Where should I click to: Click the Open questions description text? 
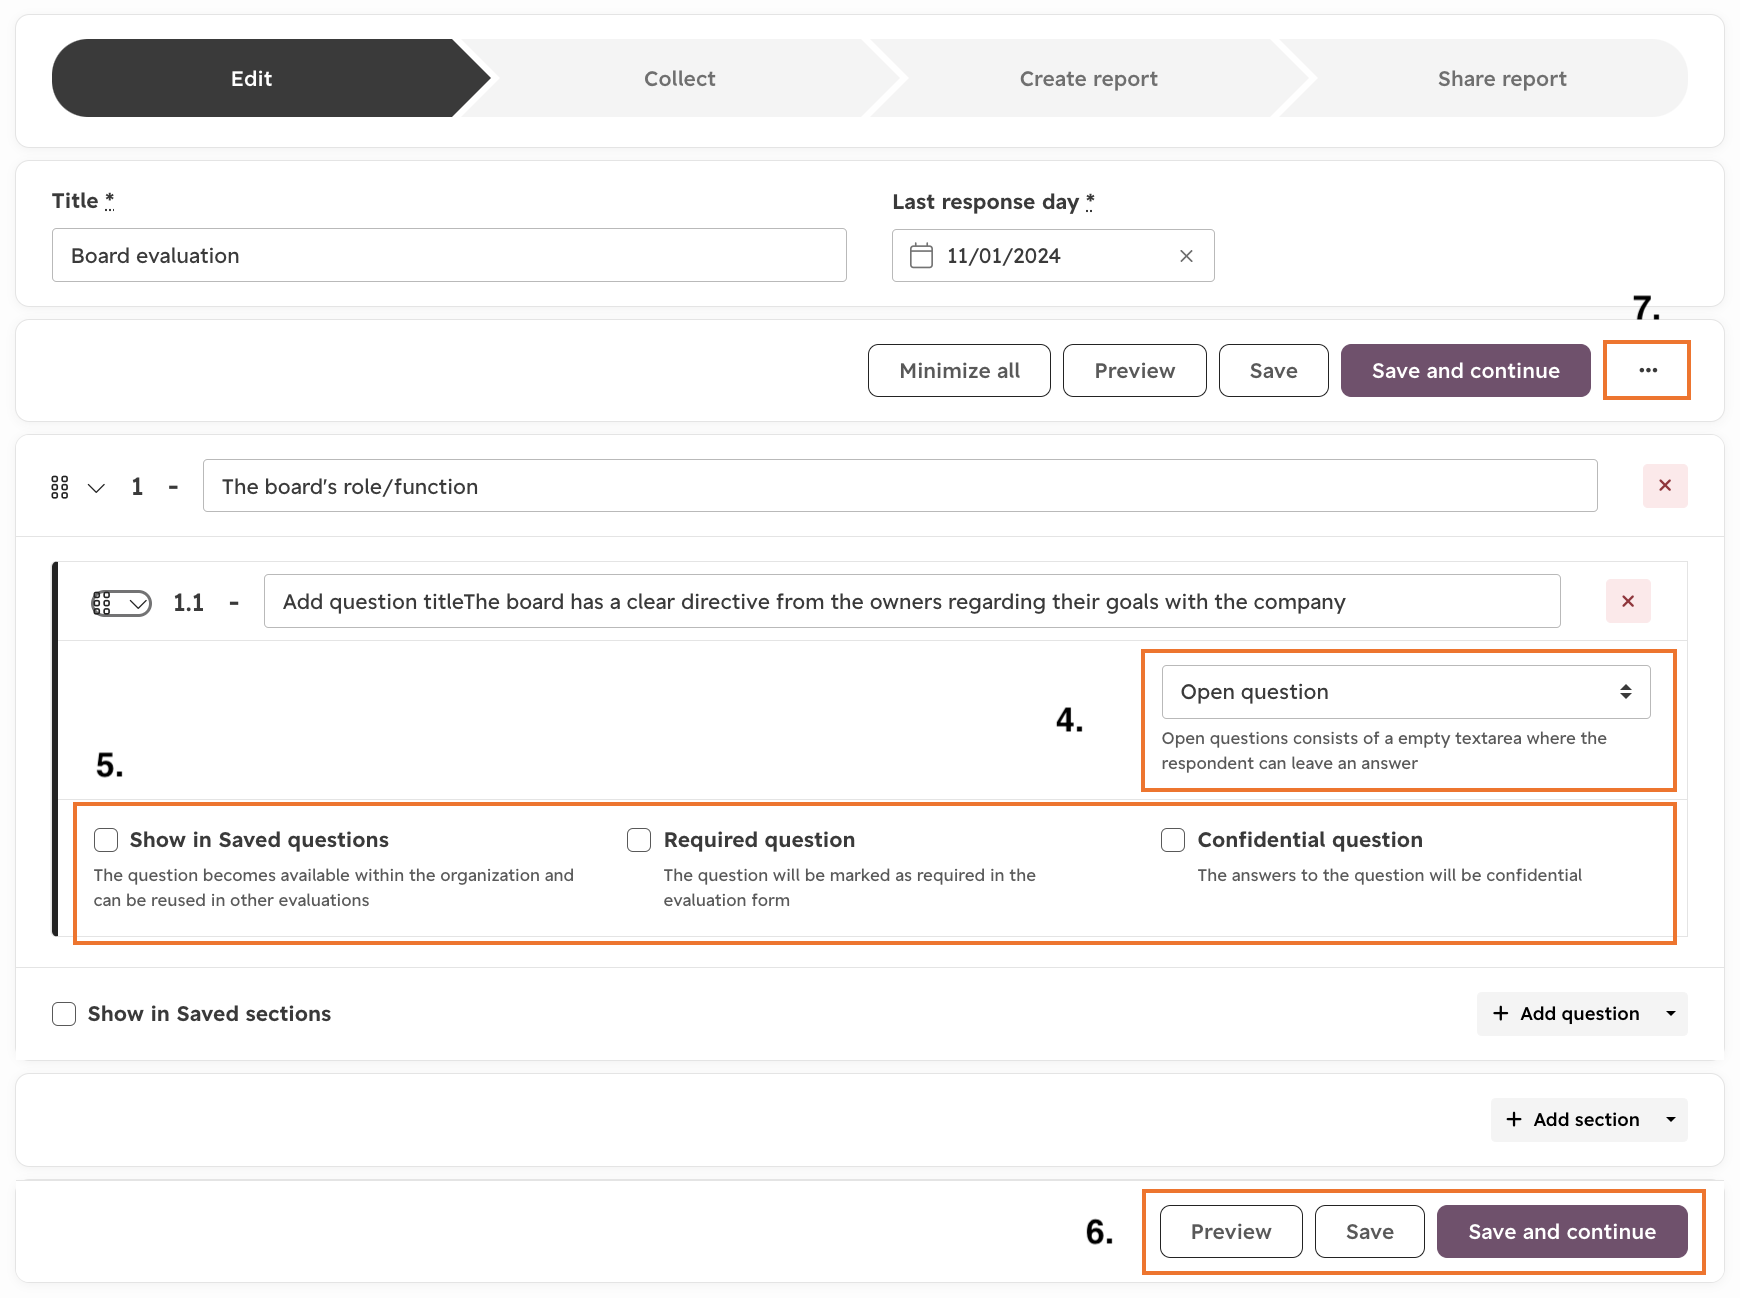pyautogui.click(x=1384, y=750)
